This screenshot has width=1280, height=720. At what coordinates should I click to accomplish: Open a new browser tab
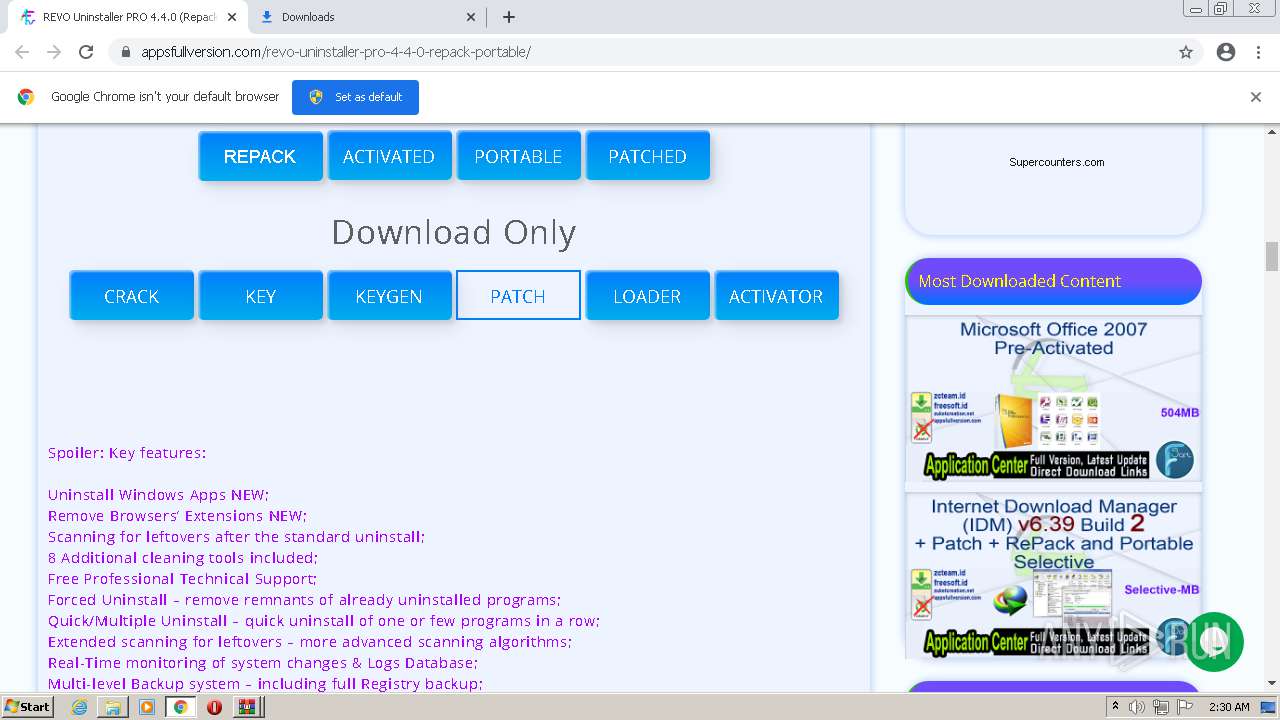[509, 17]
